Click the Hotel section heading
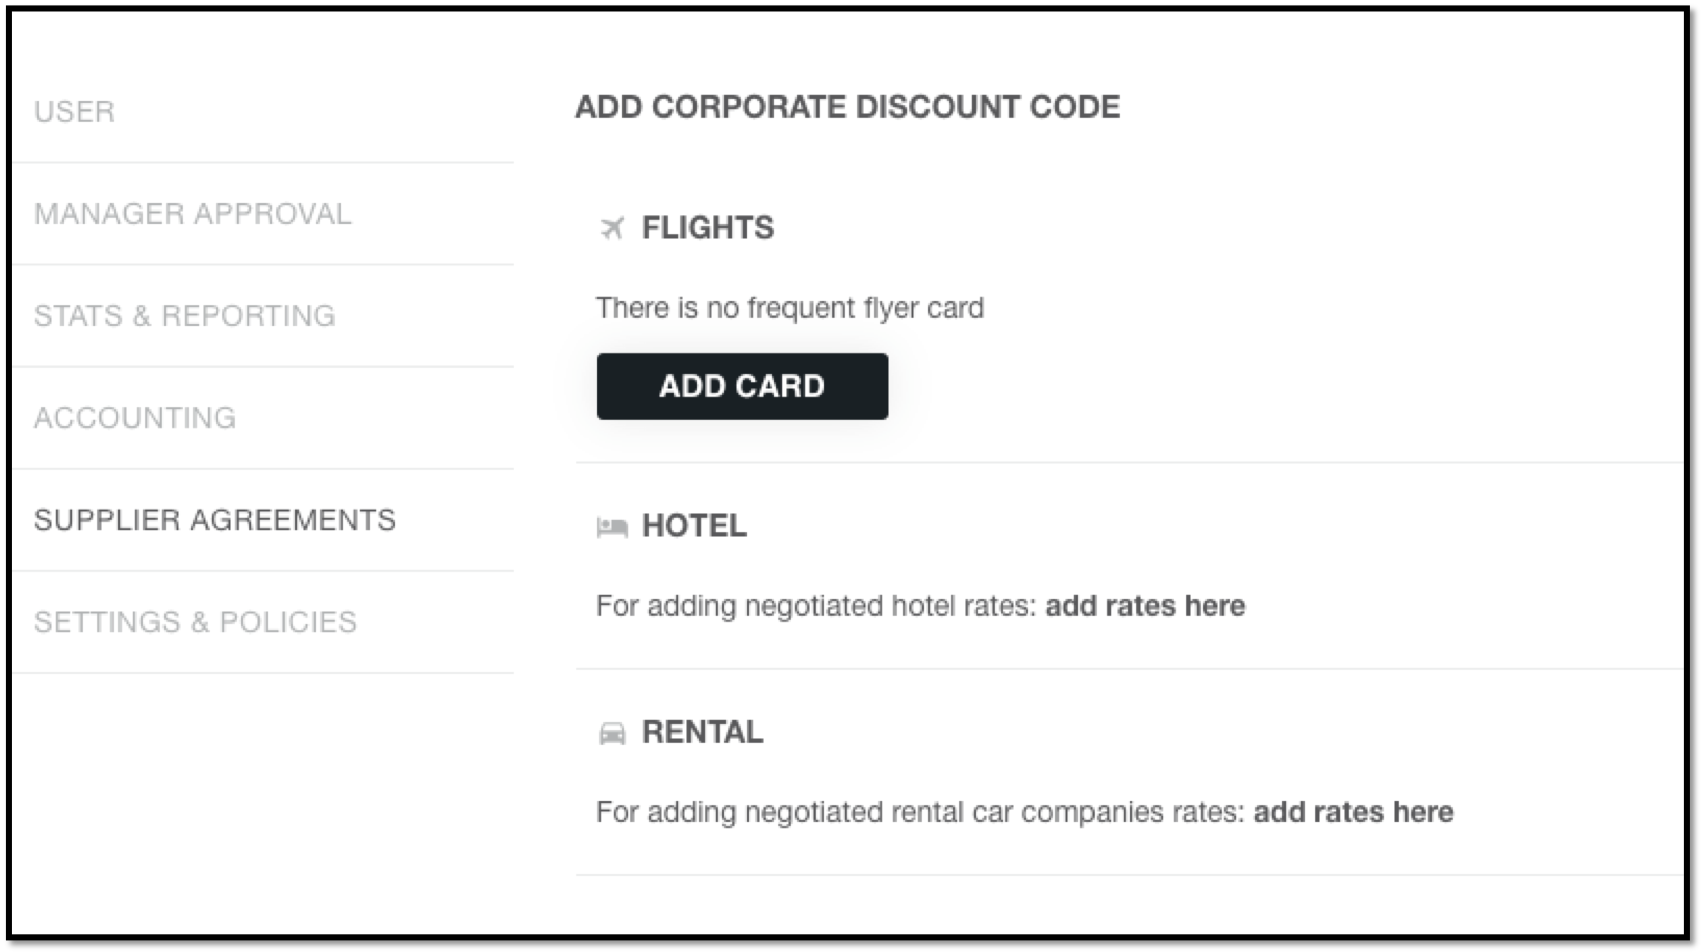 [x=694, y=526]
